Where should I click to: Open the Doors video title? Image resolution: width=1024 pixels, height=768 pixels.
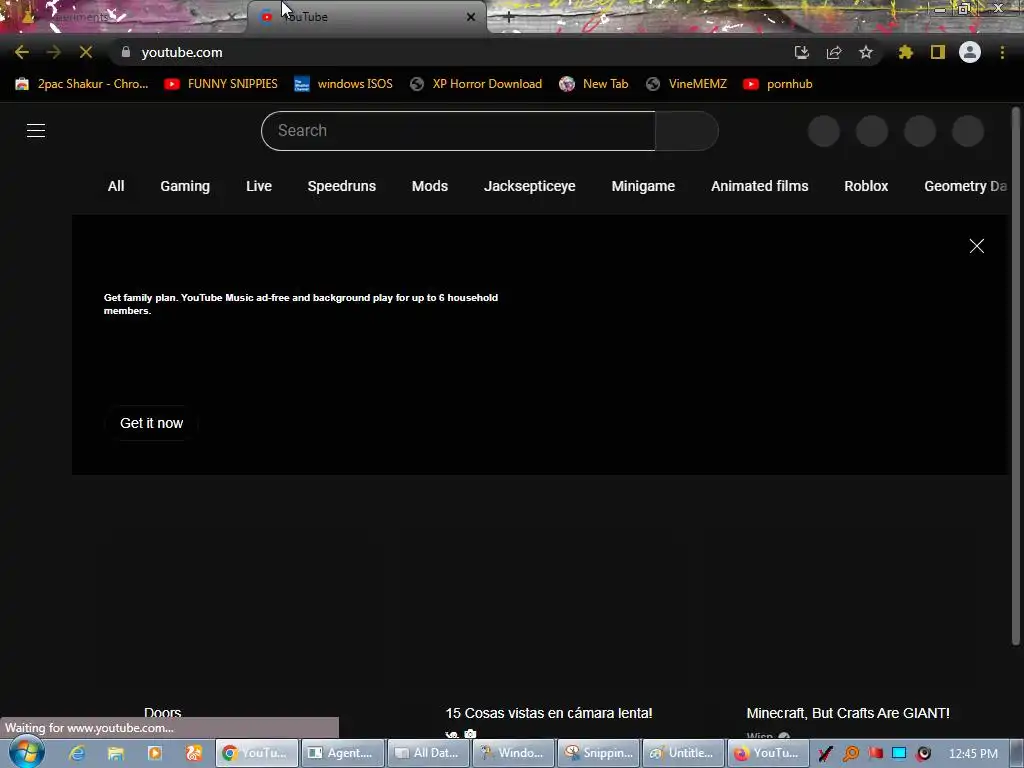[x=163, y=712]
